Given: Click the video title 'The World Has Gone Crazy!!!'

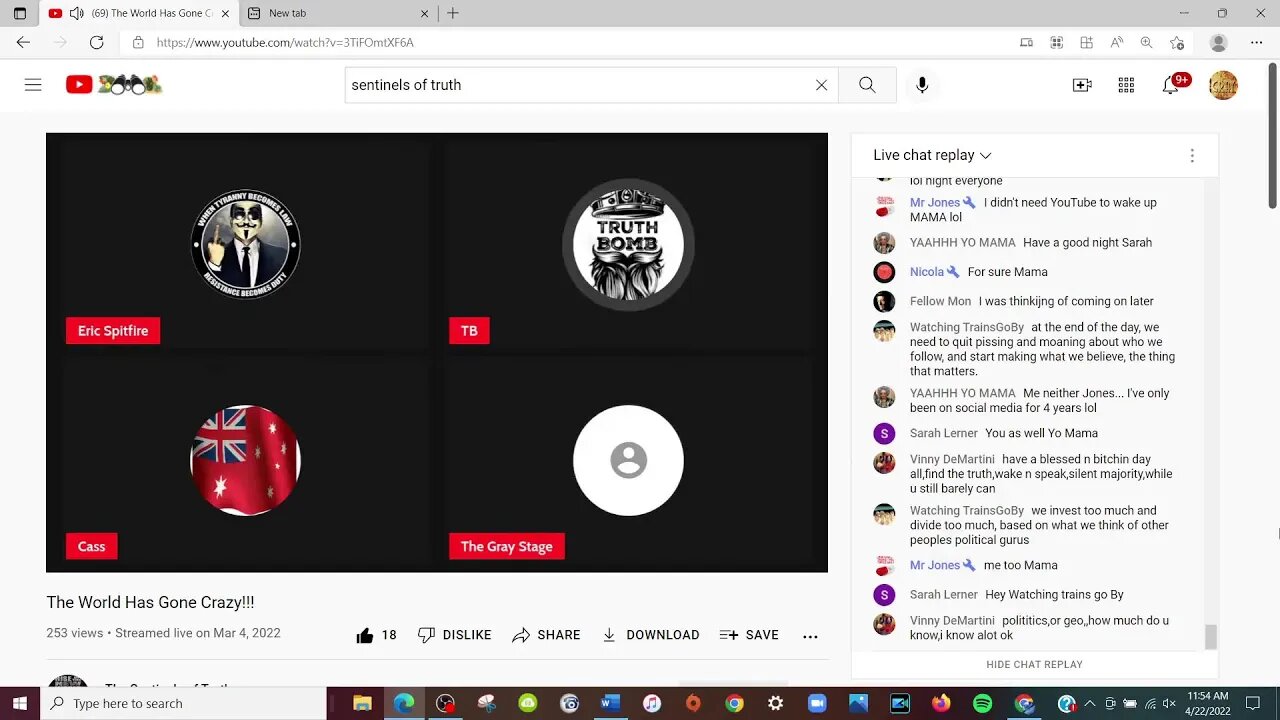Looking at the screenshot, I should click(150, 602).
